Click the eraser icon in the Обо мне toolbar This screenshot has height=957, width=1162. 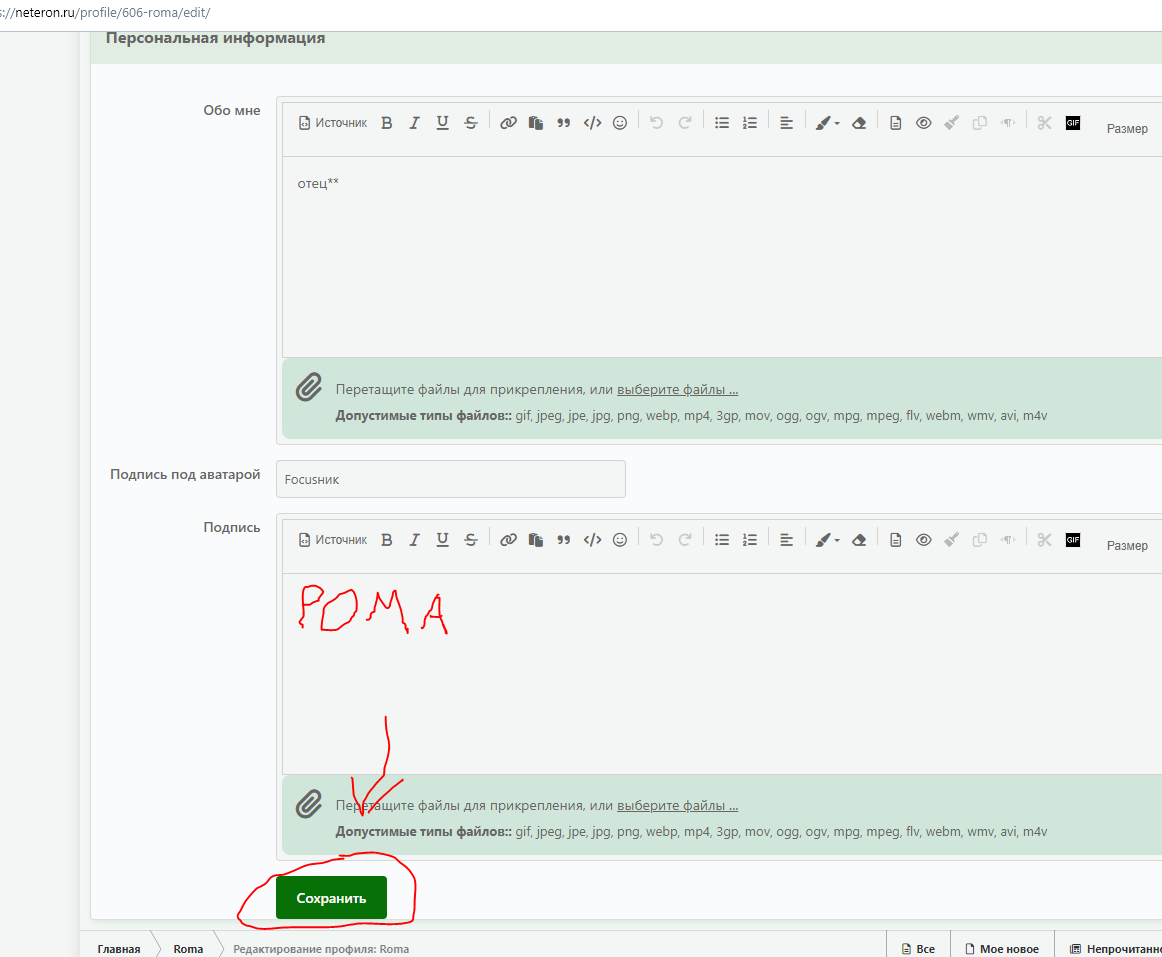pyautogui.click(x=859, y=123)
